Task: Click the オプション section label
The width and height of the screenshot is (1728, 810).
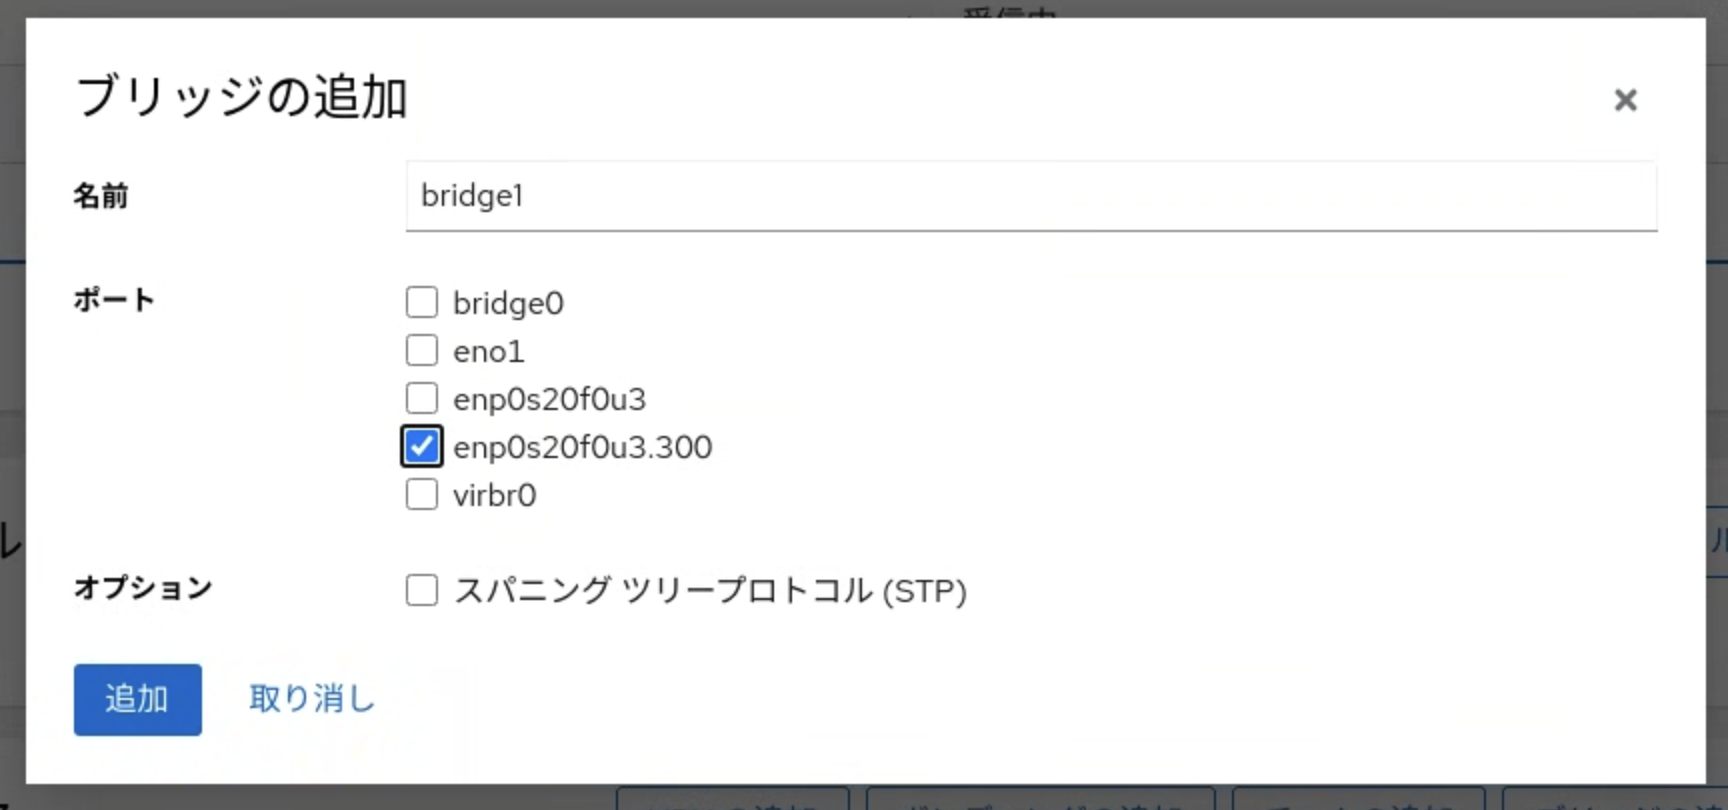Action: [142, 589]
